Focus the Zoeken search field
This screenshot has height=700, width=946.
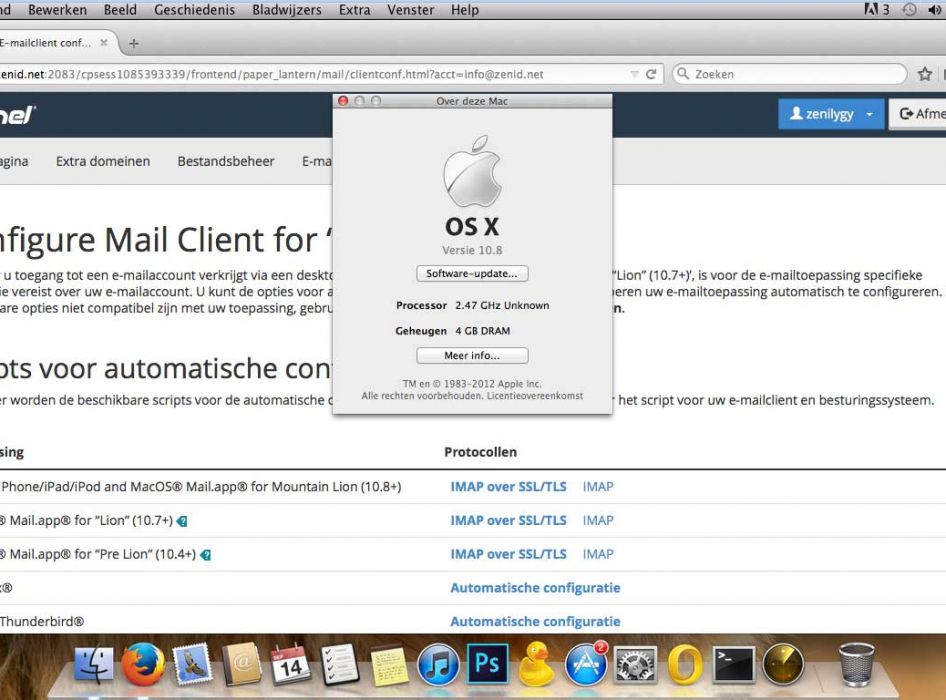790,74
